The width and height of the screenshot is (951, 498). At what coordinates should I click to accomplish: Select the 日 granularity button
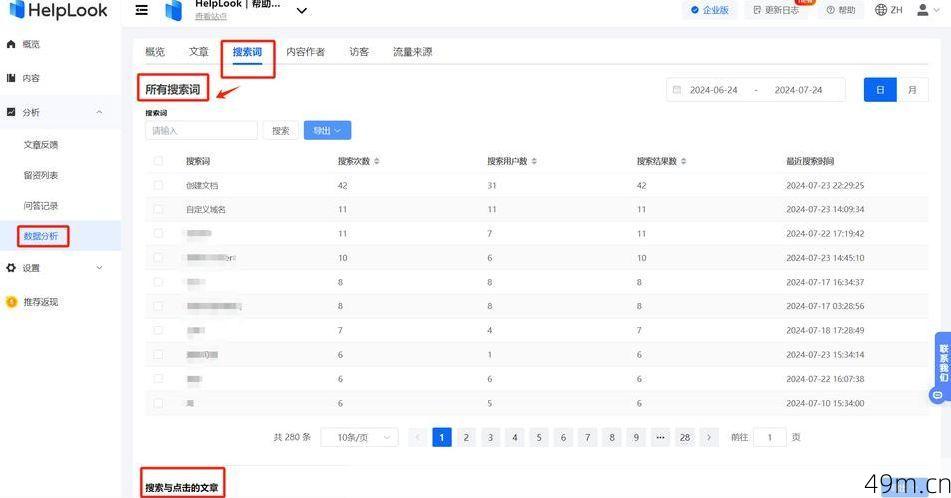point(880,90)
